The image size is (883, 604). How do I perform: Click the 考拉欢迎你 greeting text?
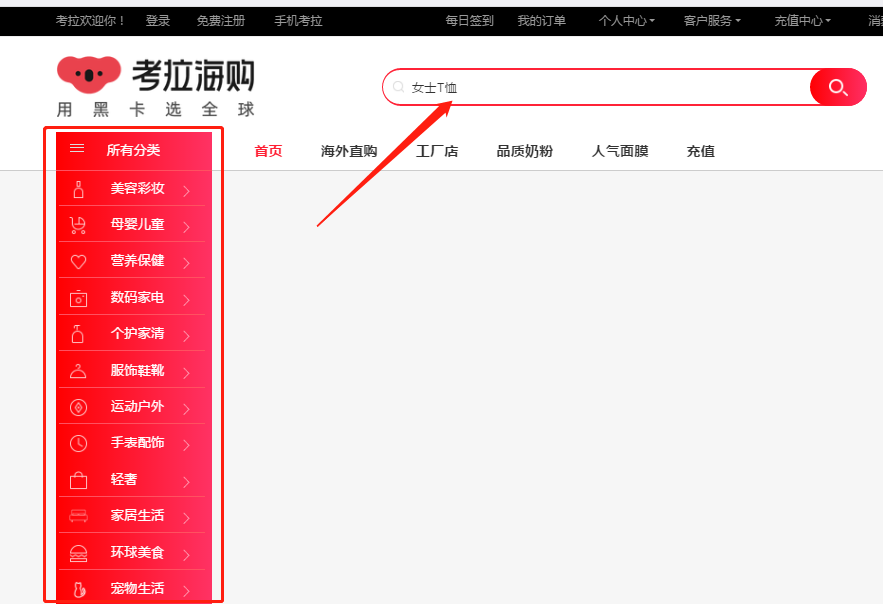point(90,21)
